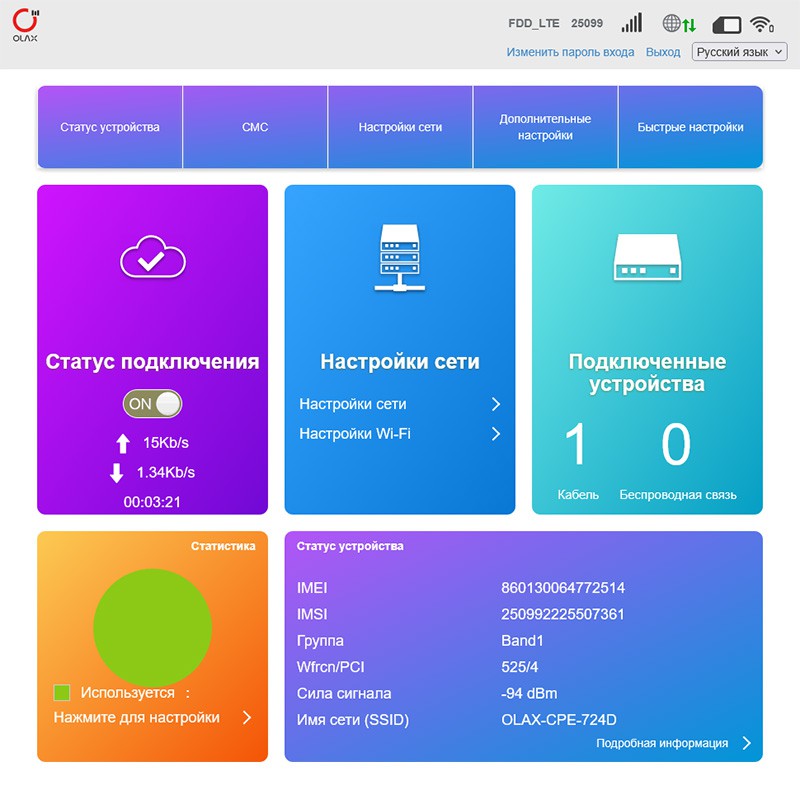Click the router connected devices icon
The height and width of the screenshot is (800, 800).
(x=647, y=258)
